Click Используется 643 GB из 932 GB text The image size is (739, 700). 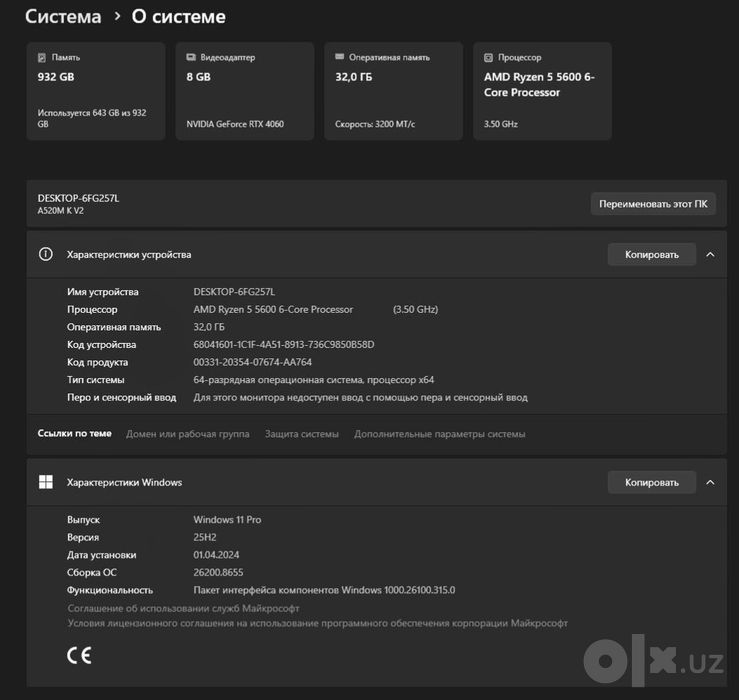point(92,118)
